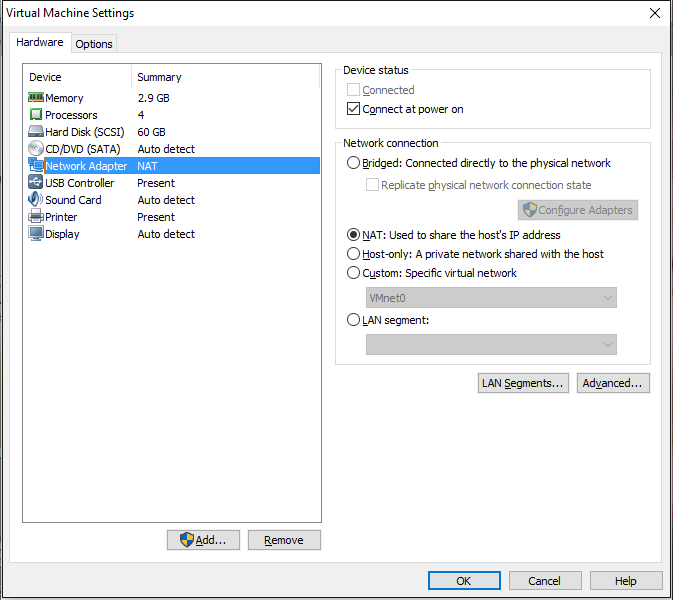Screen dimensions: 673x600
Task: Click the Add... button
Action: pos(203,540)
